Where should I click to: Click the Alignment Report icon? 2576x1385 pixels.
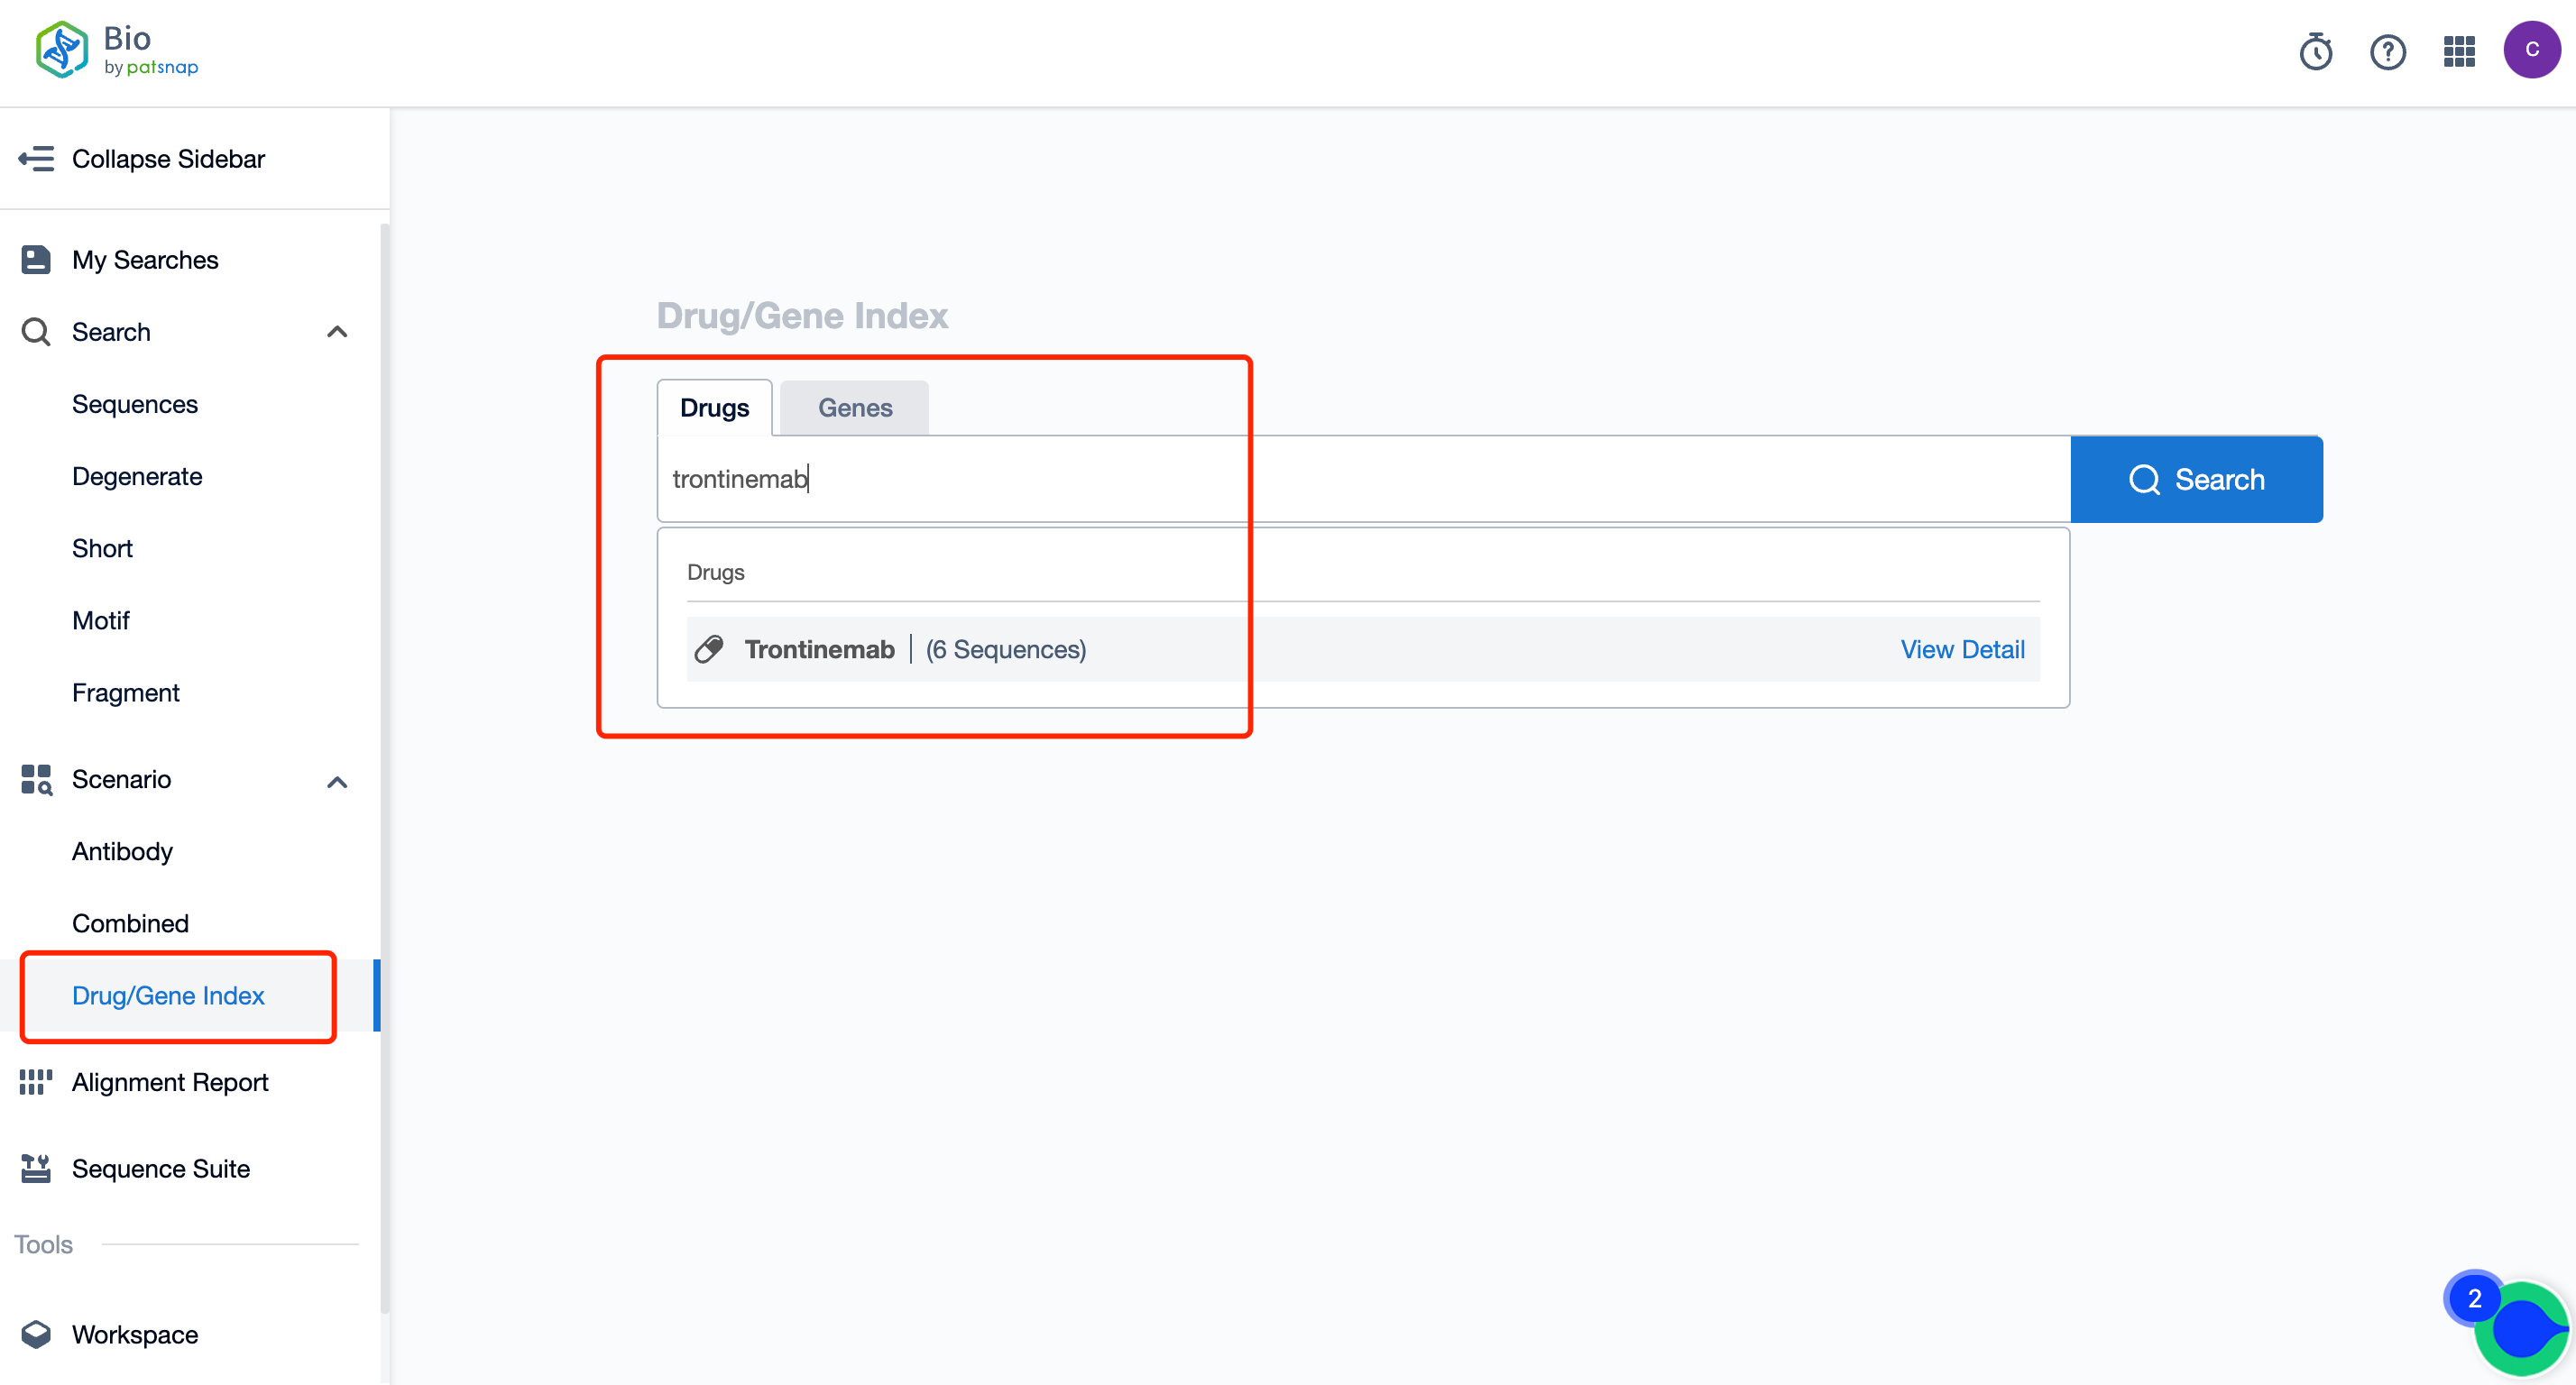click(32, 1079)
